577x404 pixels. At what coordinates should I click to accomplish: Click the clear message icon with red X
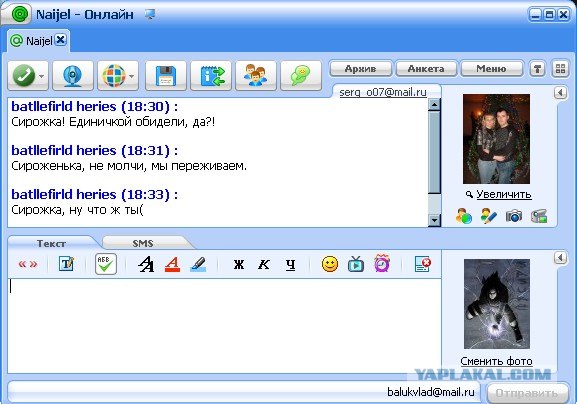pos(422,264)
